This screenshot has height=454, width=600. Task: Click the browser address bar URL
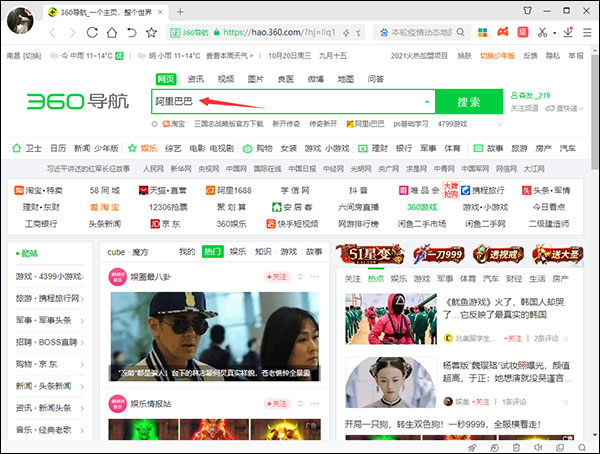click(x=279, y=33)
